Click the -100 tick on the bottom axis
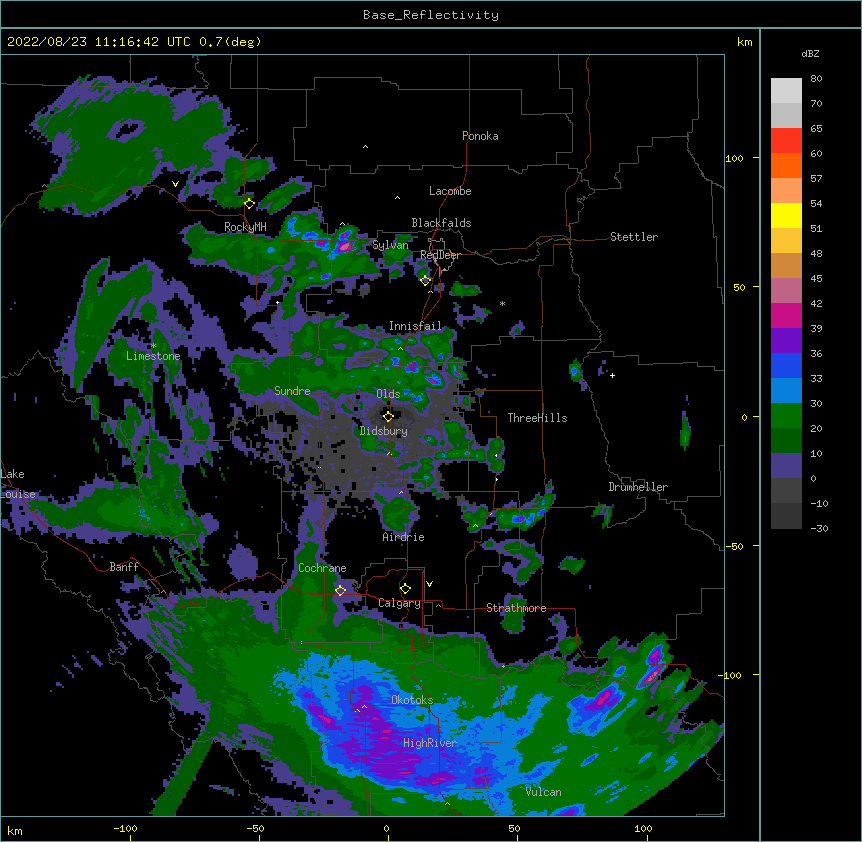The image size is (862, 842). point(125,828)
